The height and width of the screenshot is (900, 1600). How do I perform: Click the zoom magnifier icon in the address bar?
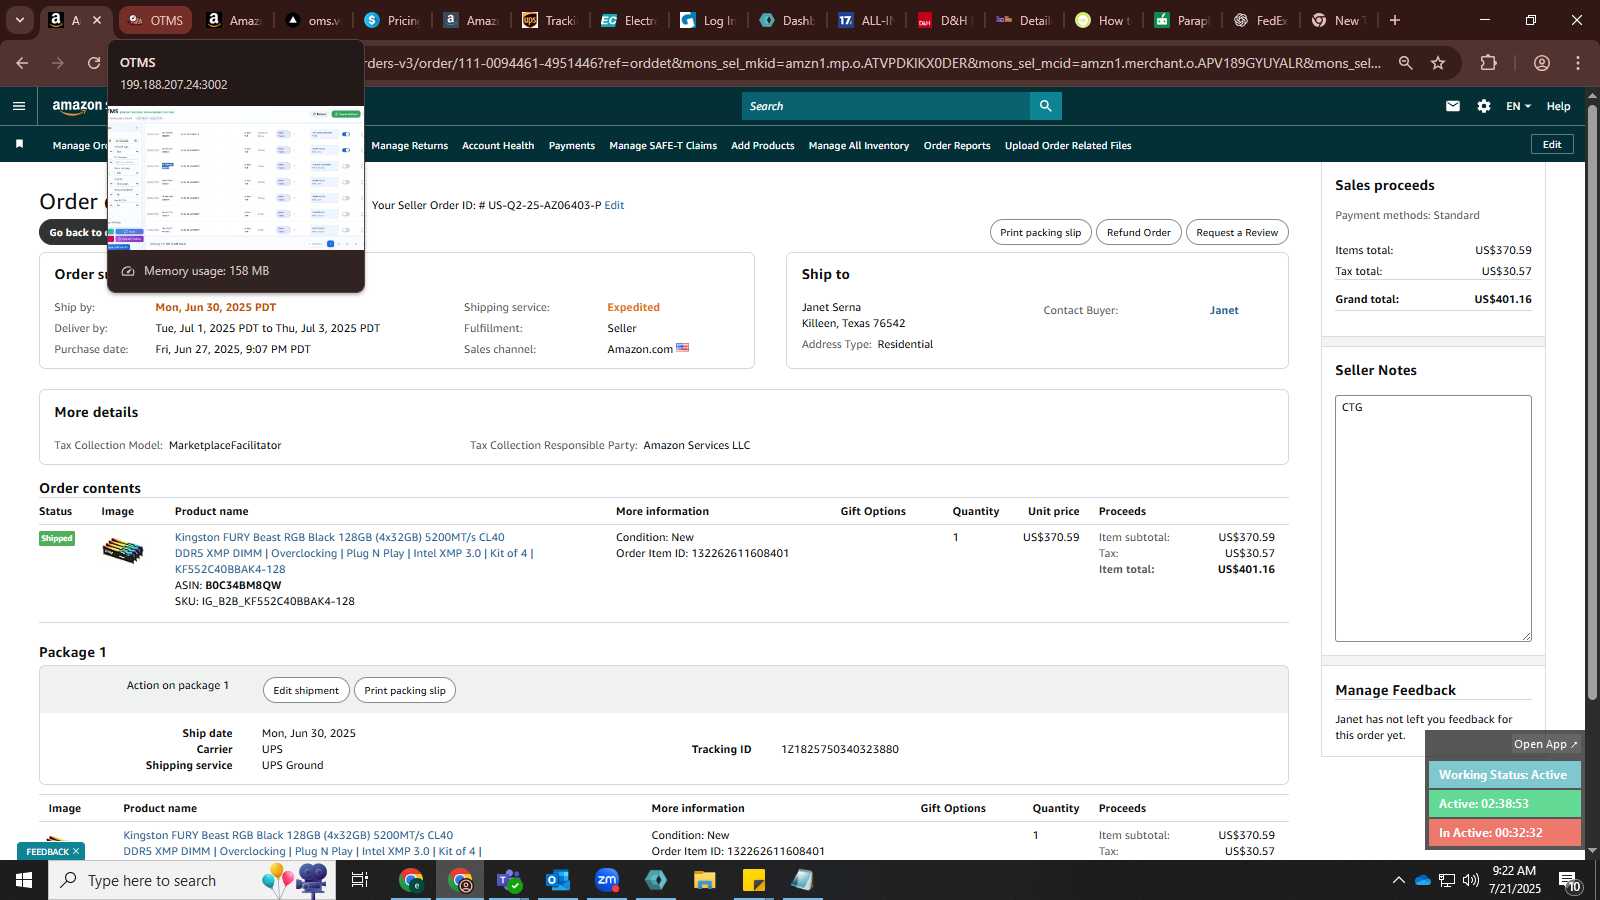tap(1405, 63)
